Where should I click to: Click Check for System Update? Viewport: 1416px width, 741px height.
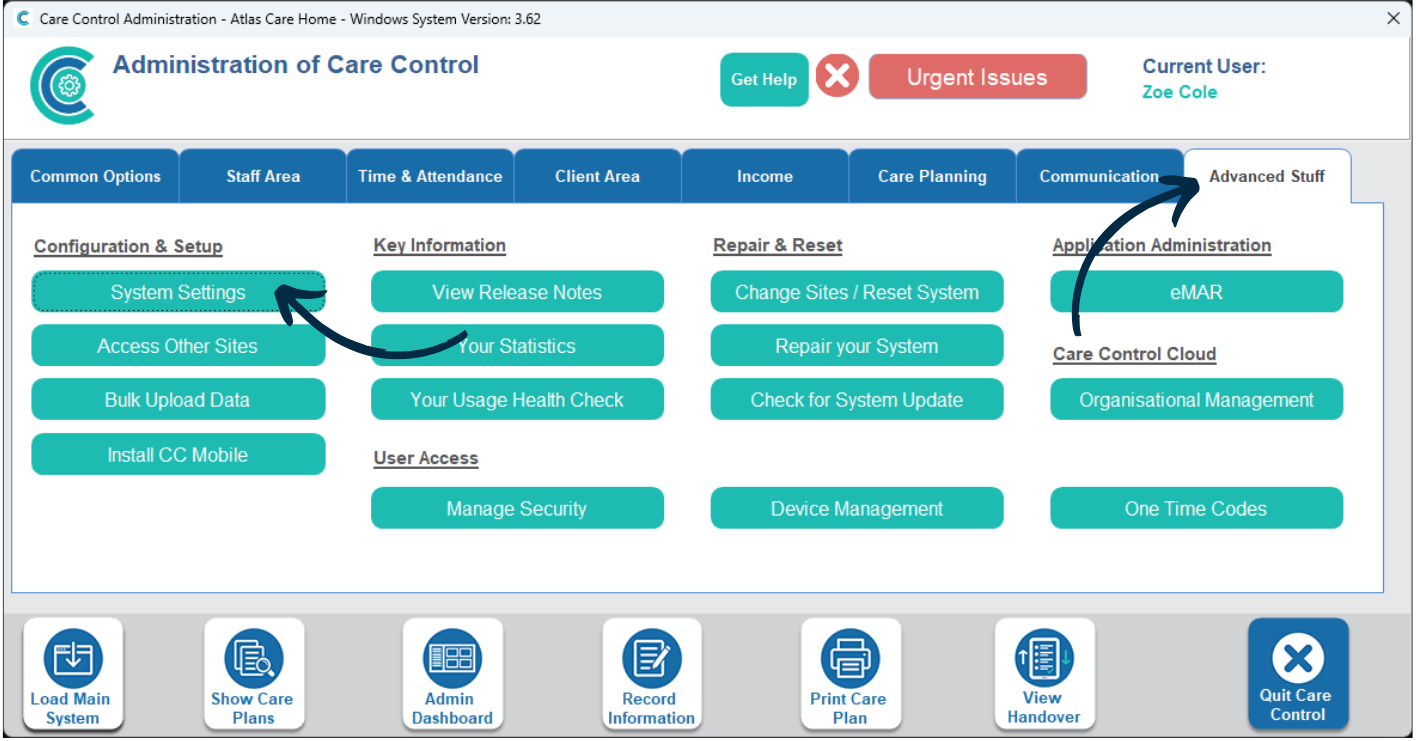[x=857, y=400]
